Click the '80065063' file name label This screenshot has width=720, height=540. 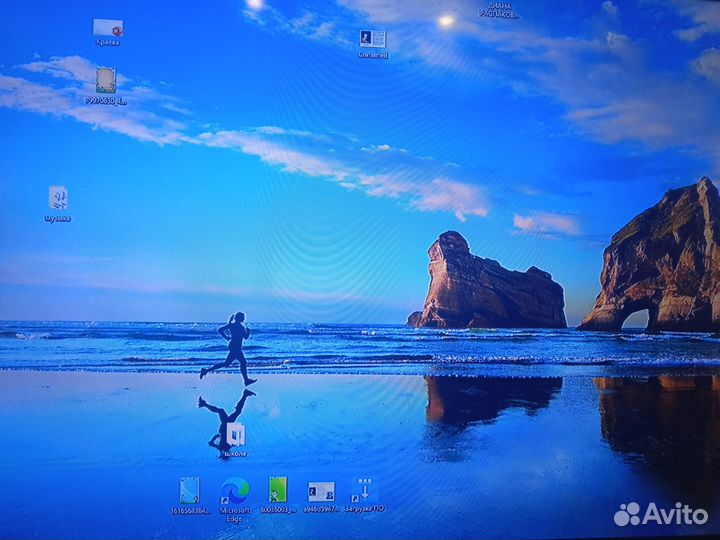tap(277, 510)
